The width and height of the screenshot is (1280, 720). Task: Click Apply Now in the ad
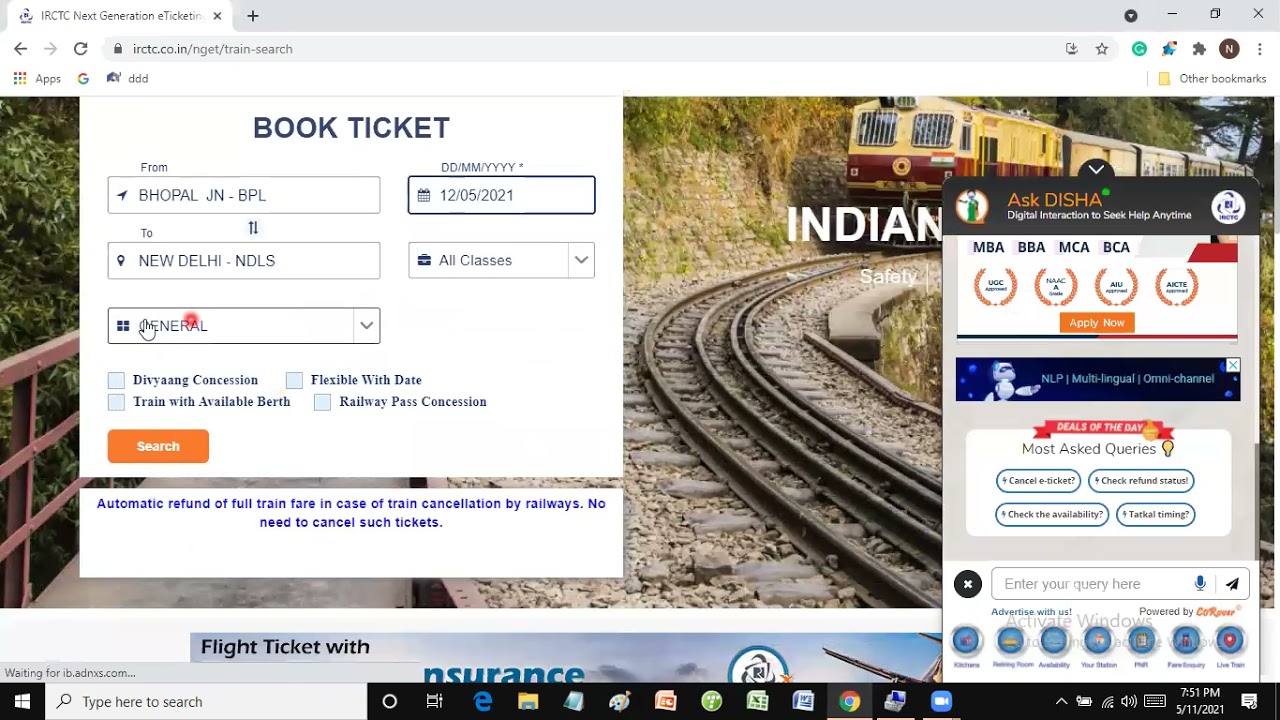(x=1097, y=323)
